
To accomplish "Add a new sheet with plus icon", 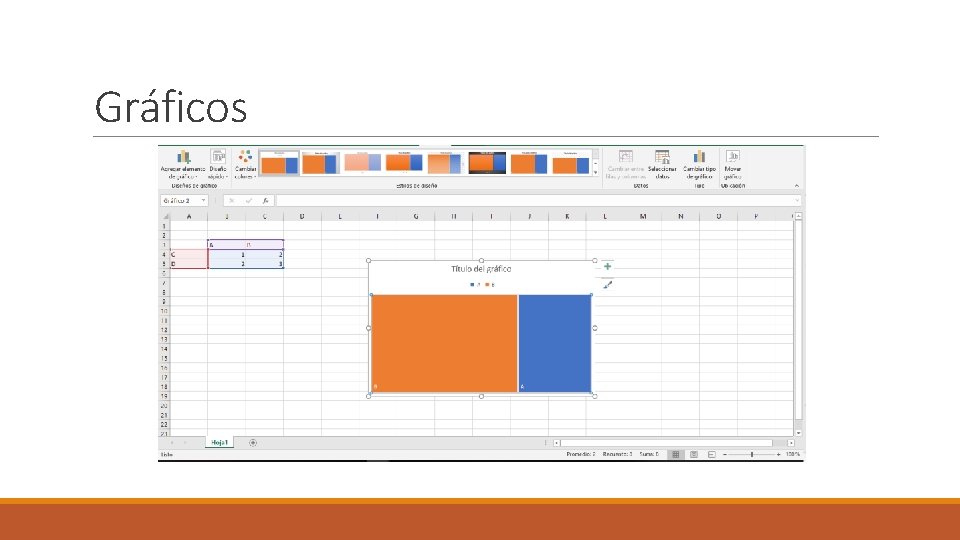I will [x=253, y=443].
